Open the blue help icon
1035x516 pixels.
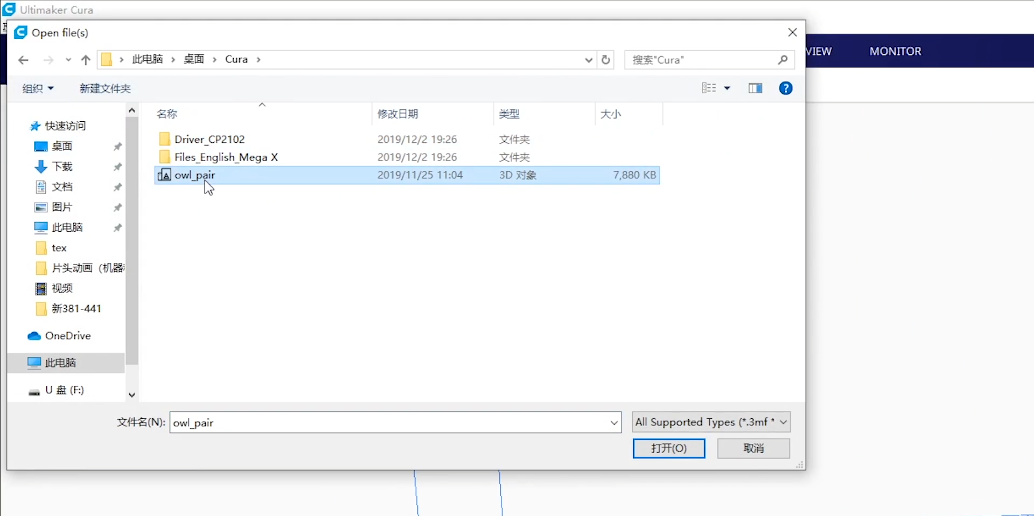coord(785,88)
